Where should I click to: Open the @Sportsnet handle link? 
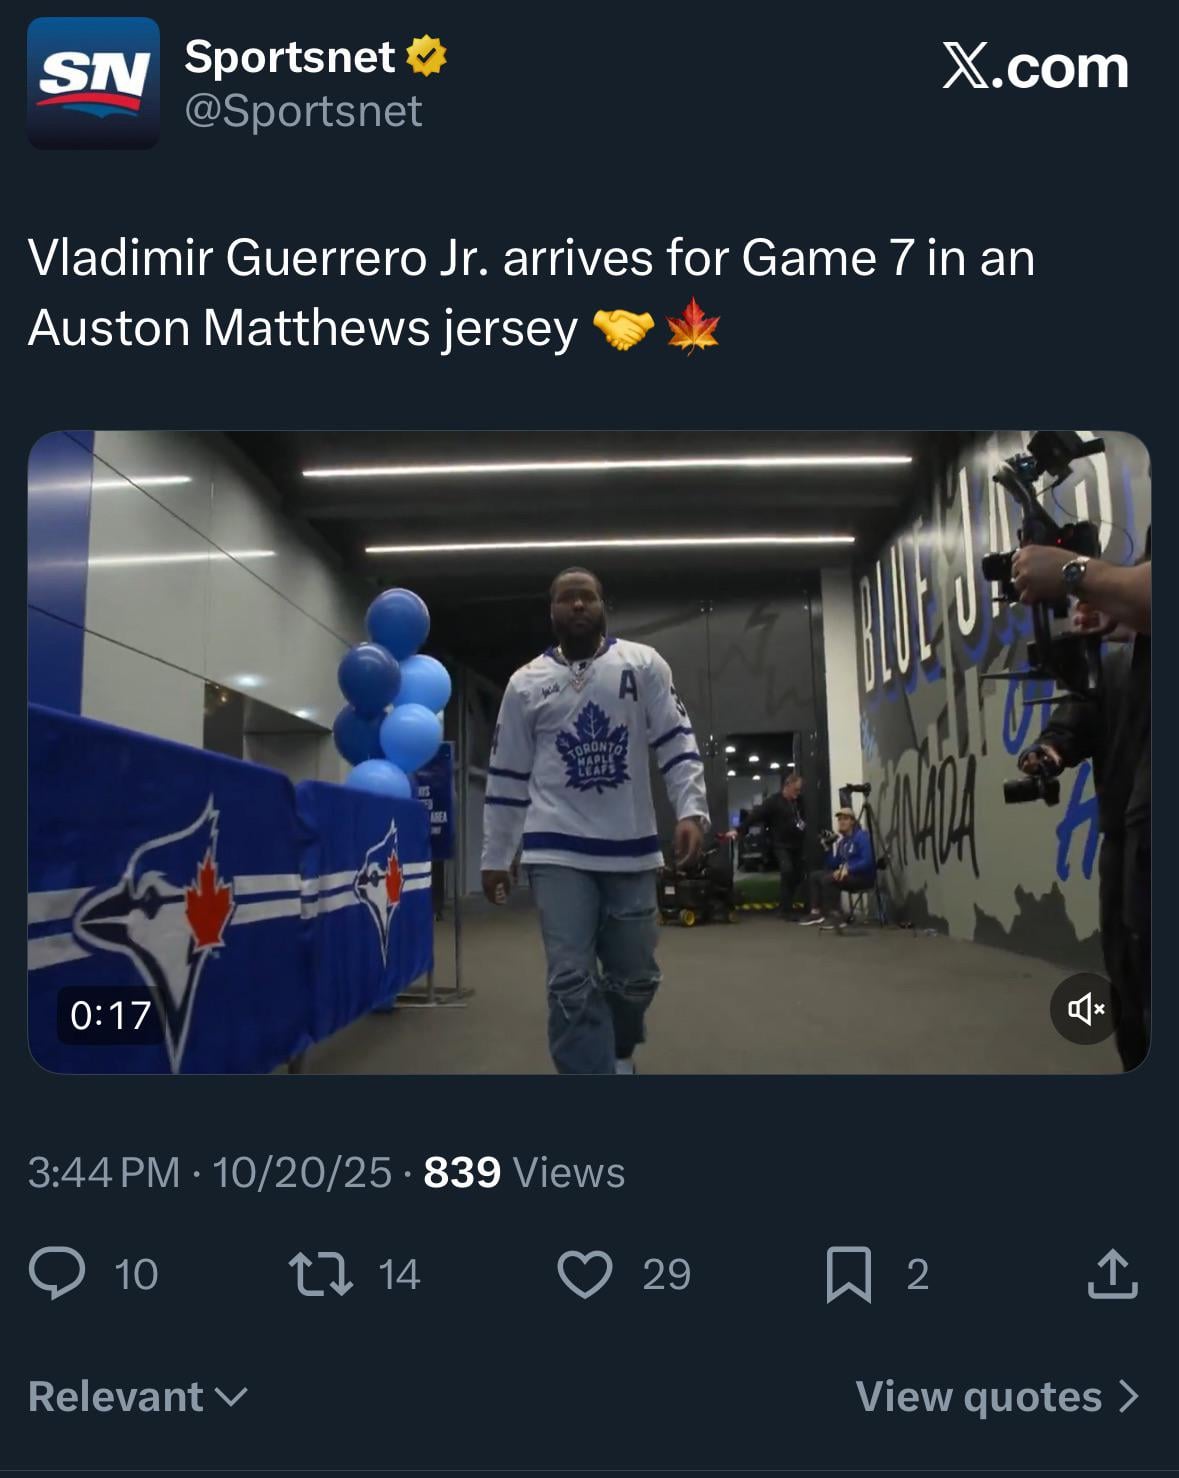(303, 111)
